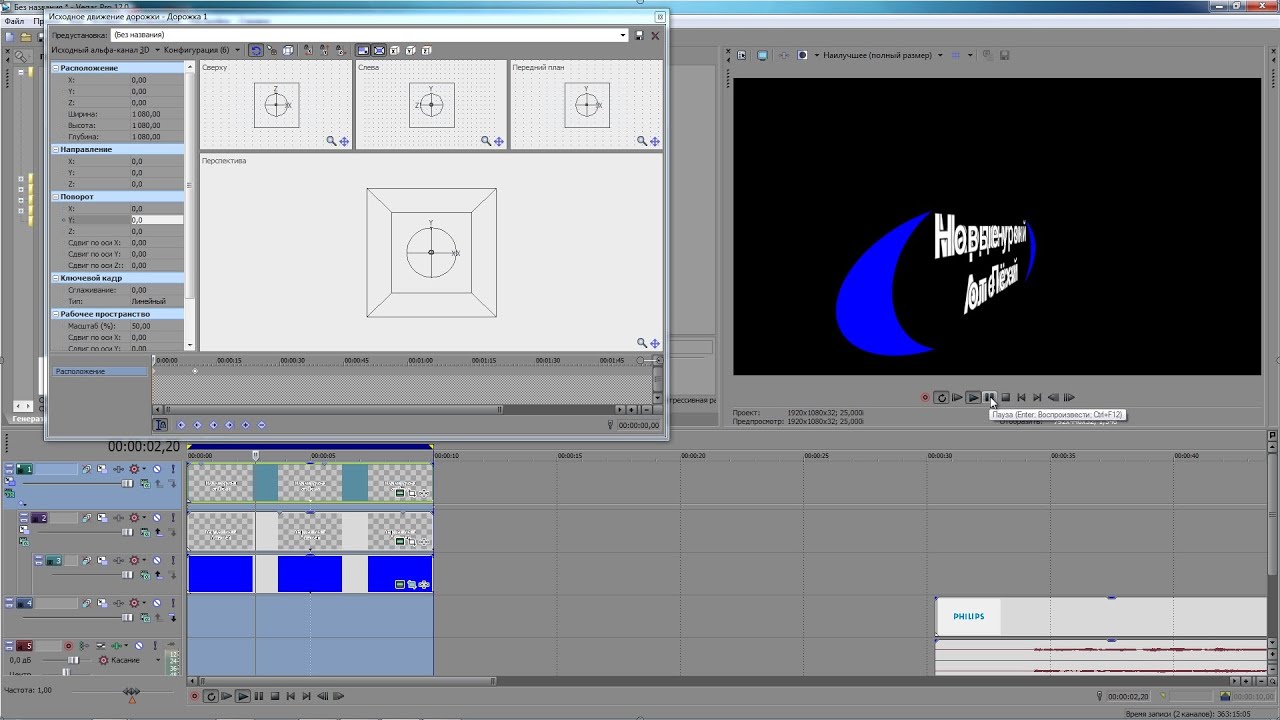The height and width of the screenshot is (720, 1280).
Task: Open event pan/crop on blue clip
Action: (x=412, y=585)
